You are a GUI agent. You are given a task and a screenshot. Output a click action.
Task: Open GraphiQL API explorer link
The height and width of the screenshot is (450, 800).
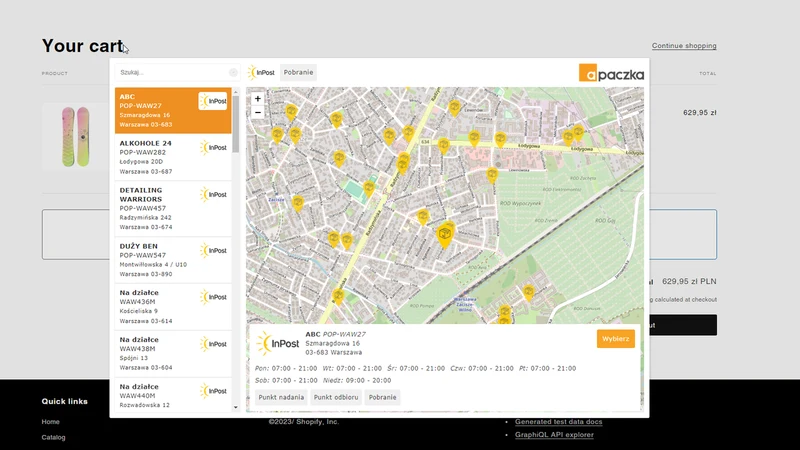click(555, 435)
